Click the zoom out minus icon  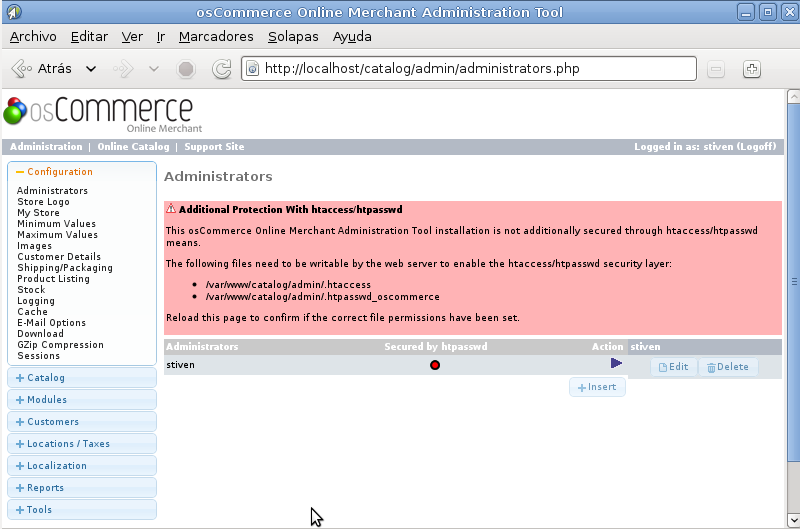pos(716,69)
